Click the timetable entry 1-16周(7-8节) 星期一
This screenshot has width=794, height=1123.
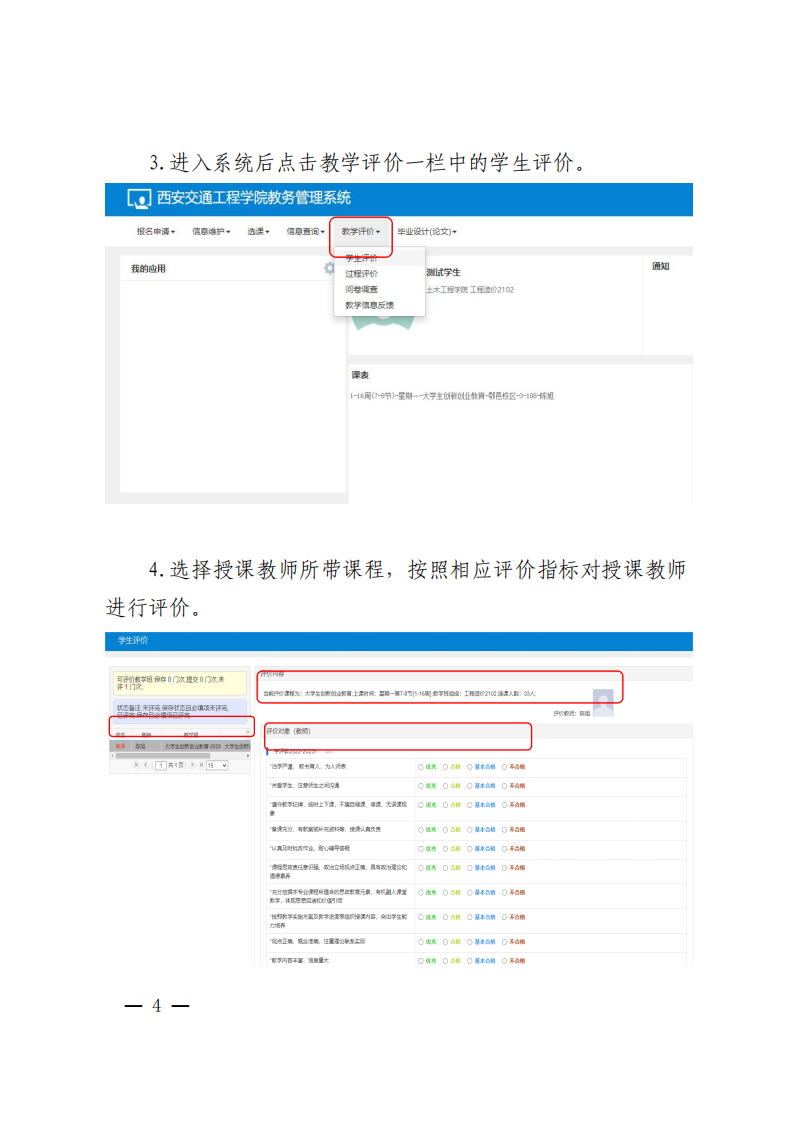click(452, 395)
